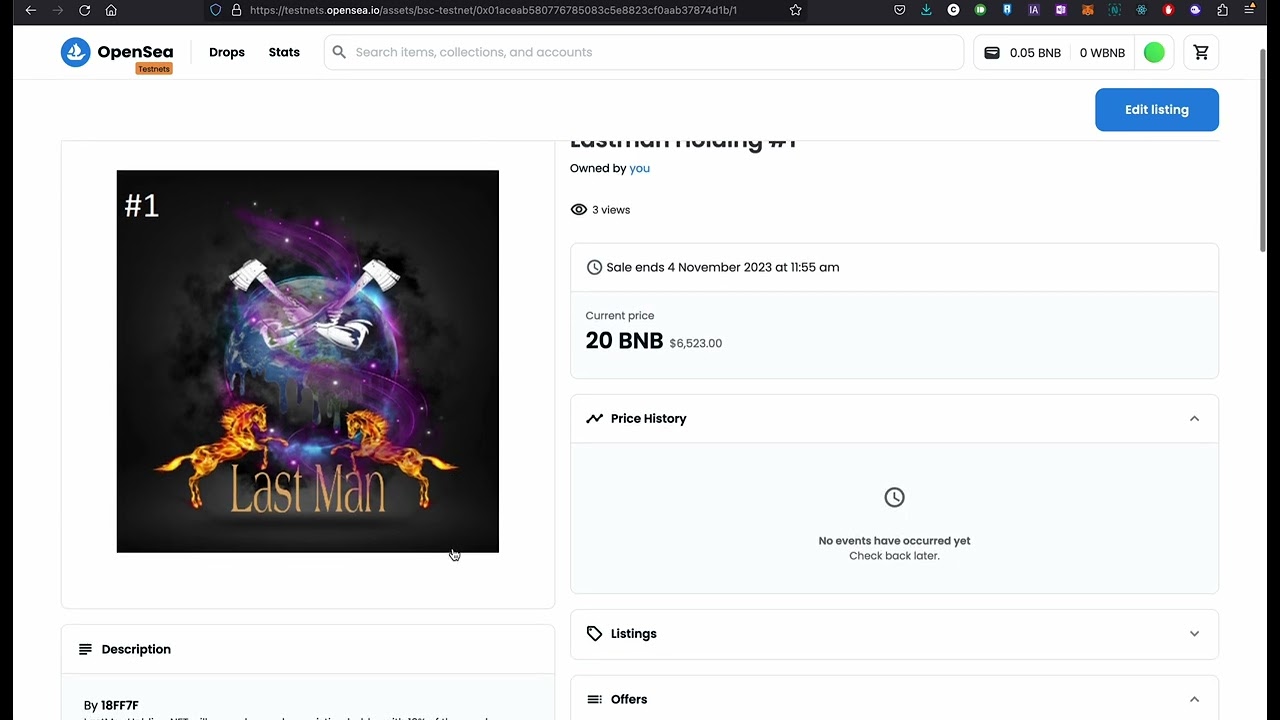The image size is (1280, 720).
Task: Open the extensions puzzle piece menu
Action: [x=1222, y=10]
